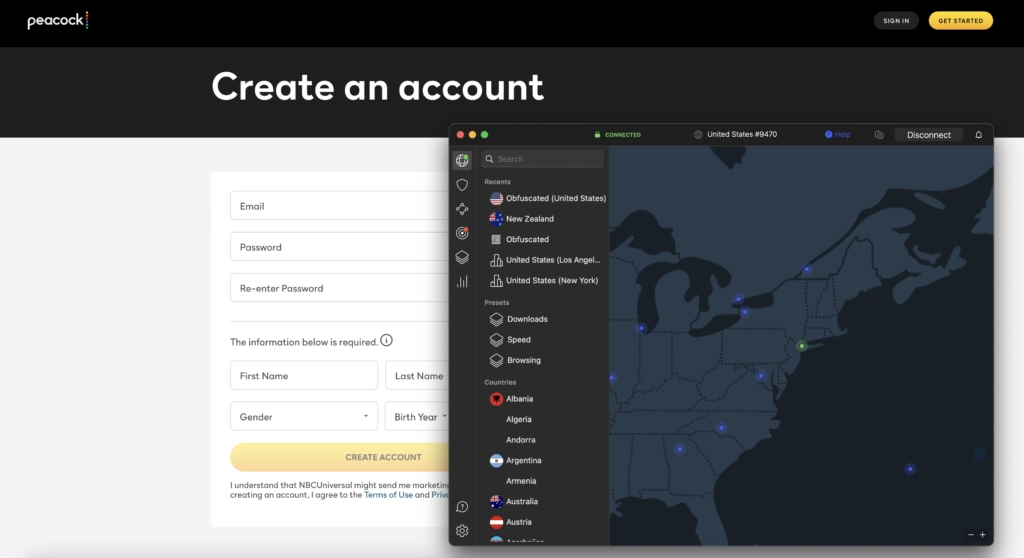Connect to Argentina in countries list
1024x558 pixels.
point(515,461)
